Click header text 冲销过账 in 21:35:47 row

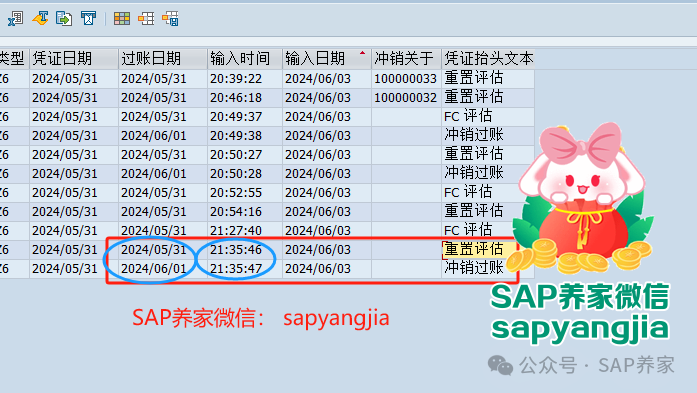click(x=479, y=269)
